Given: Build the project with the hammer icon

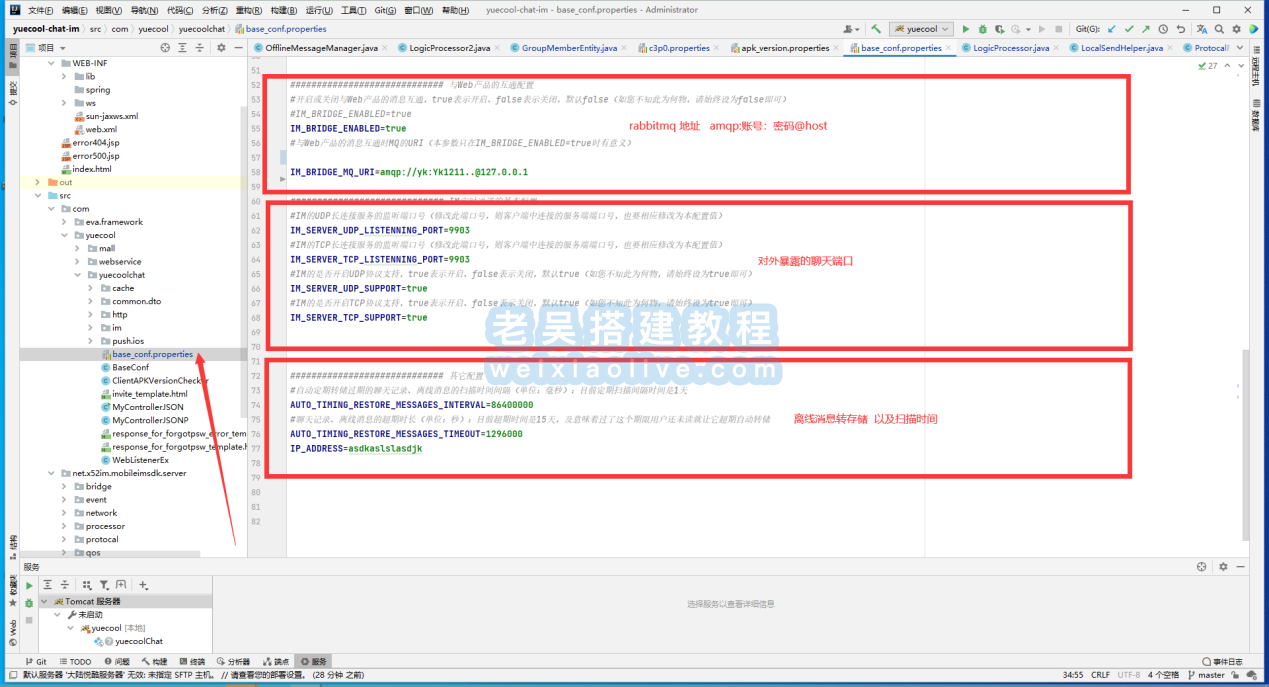Looking at the screenshot, I should coord(876,29).
